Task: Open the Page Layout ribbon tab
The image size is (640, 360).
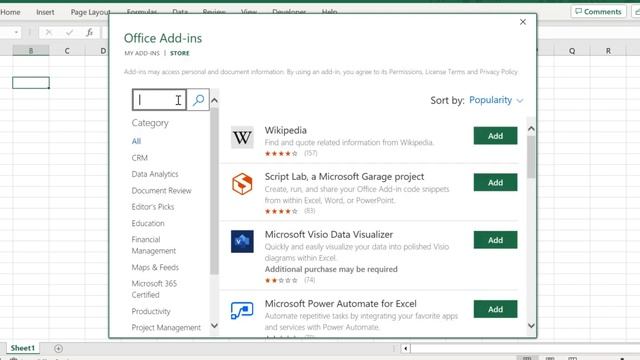Action: 90,12
